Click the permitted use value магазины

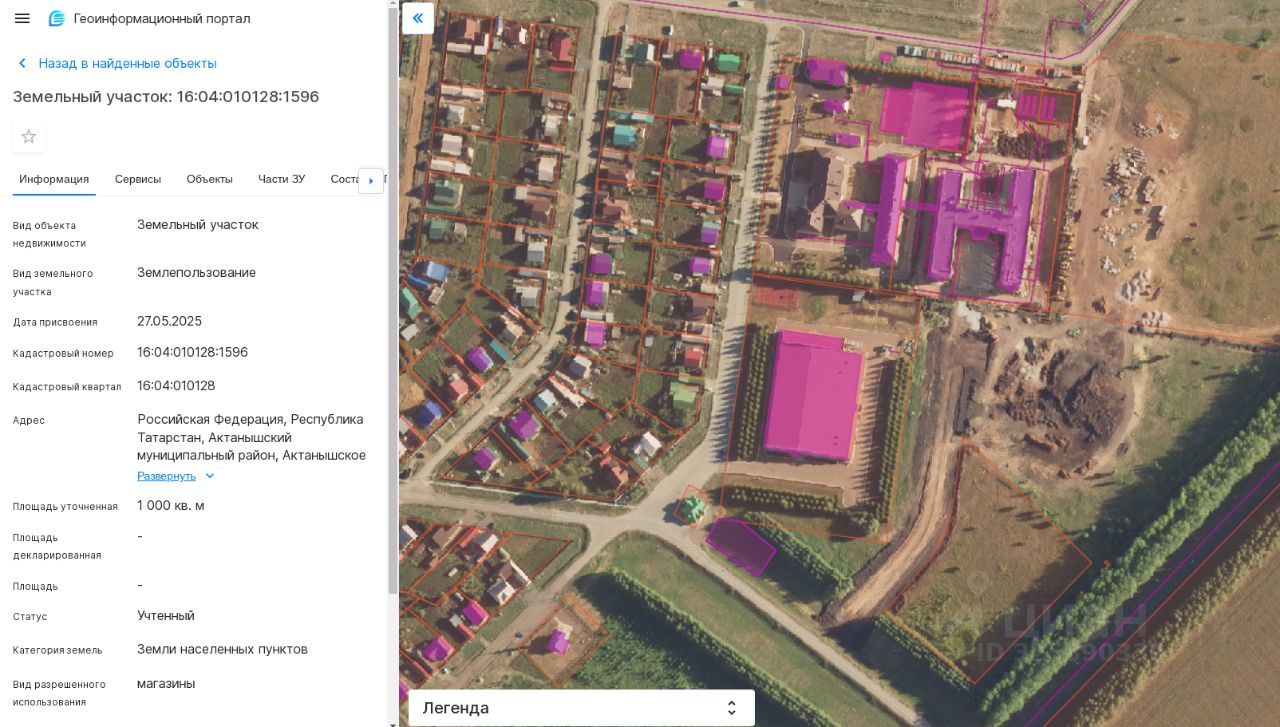pyautogui.click(x=166, y=684)
